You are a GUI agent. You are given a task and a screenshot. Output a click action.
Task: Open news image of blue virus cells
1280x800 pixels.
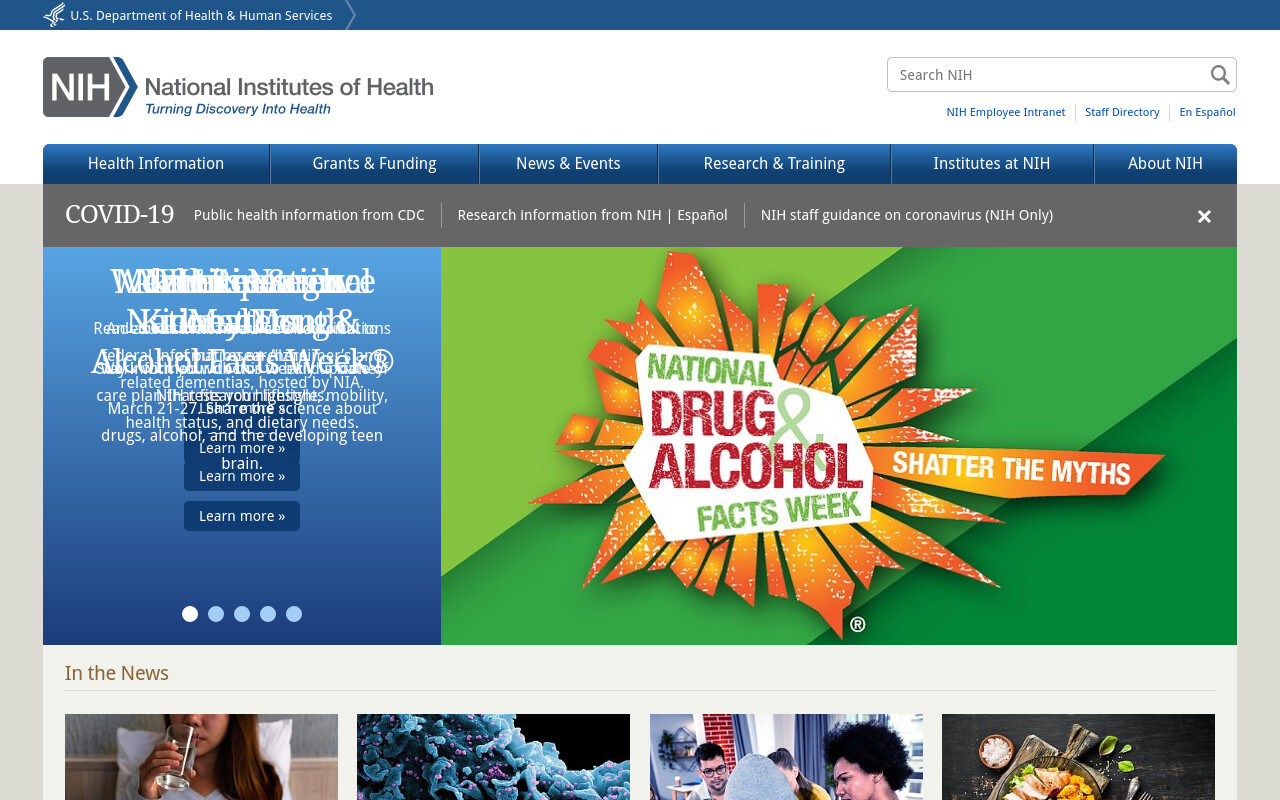click(493, 757)
